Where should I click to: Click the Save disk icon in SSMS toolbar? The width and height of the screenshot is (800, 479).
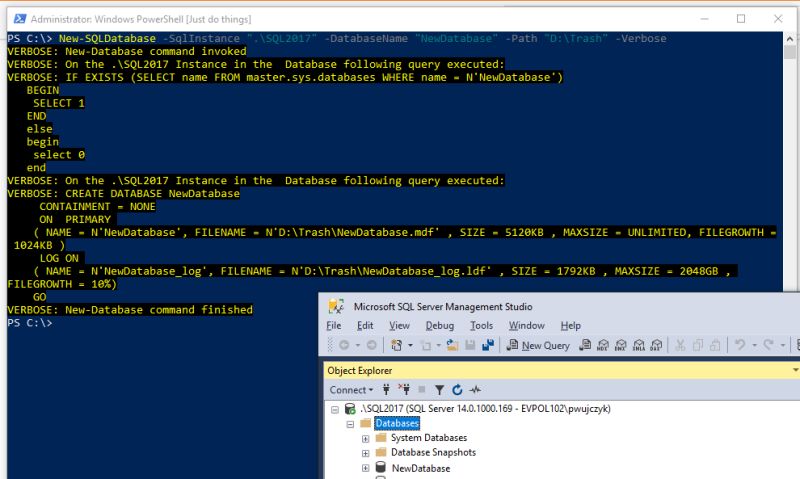(470, 345)
